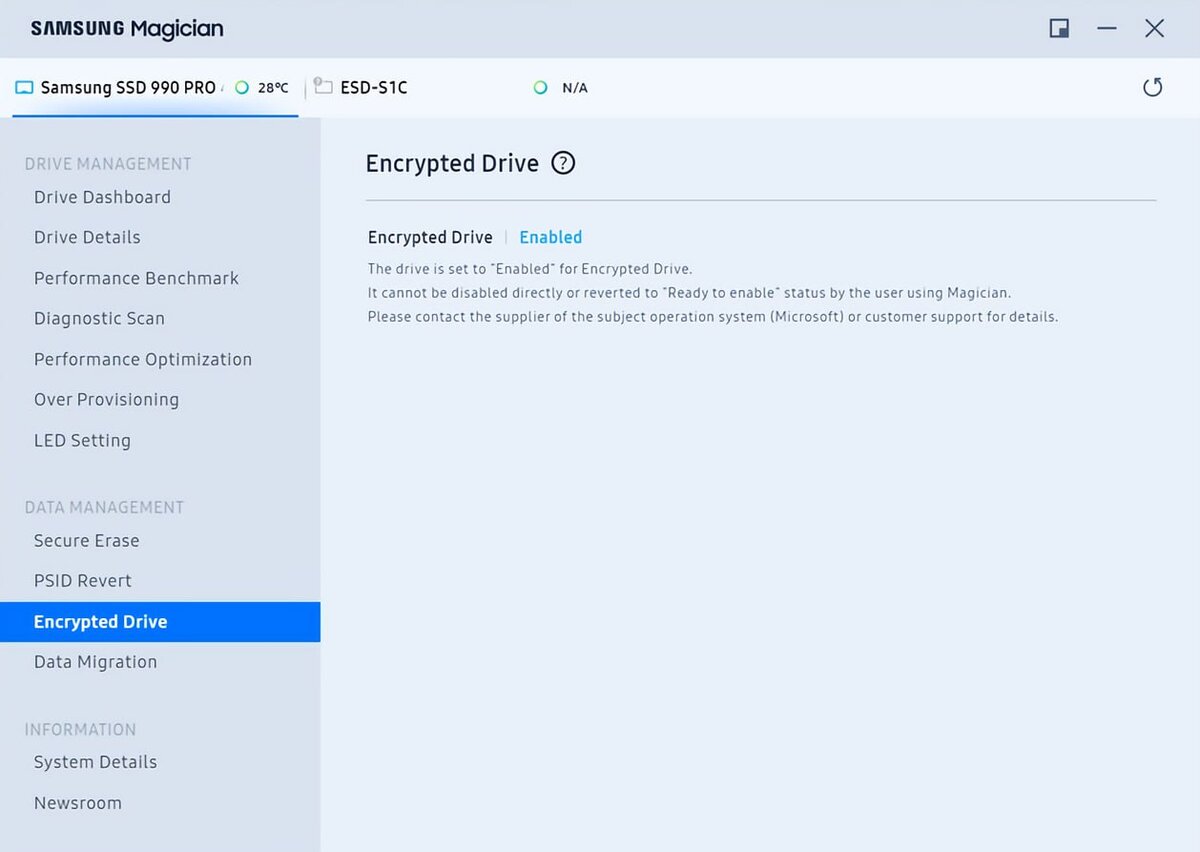Viewport: 1200px width, 852px height.
Task: Click the Encrypted Drive label beside Enabled
Action: 430,237
